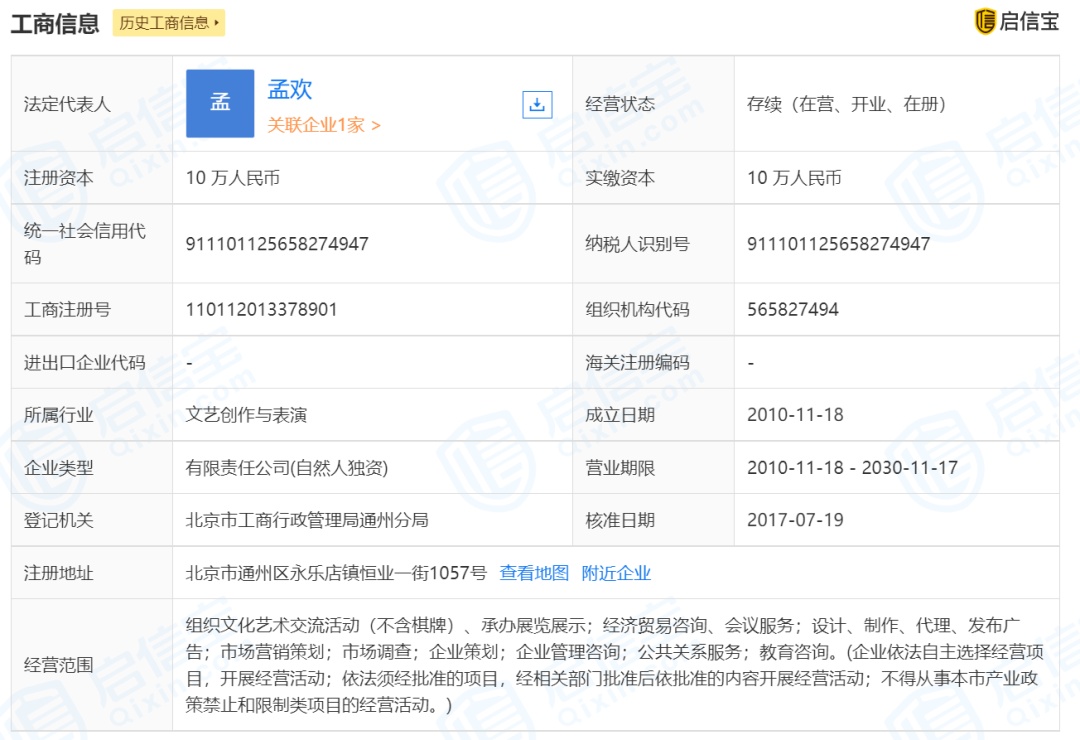This screenshot has width=1080, height=740.
Task: Select 存续（在营、开业、在册） status text
Action: [851, 104]
